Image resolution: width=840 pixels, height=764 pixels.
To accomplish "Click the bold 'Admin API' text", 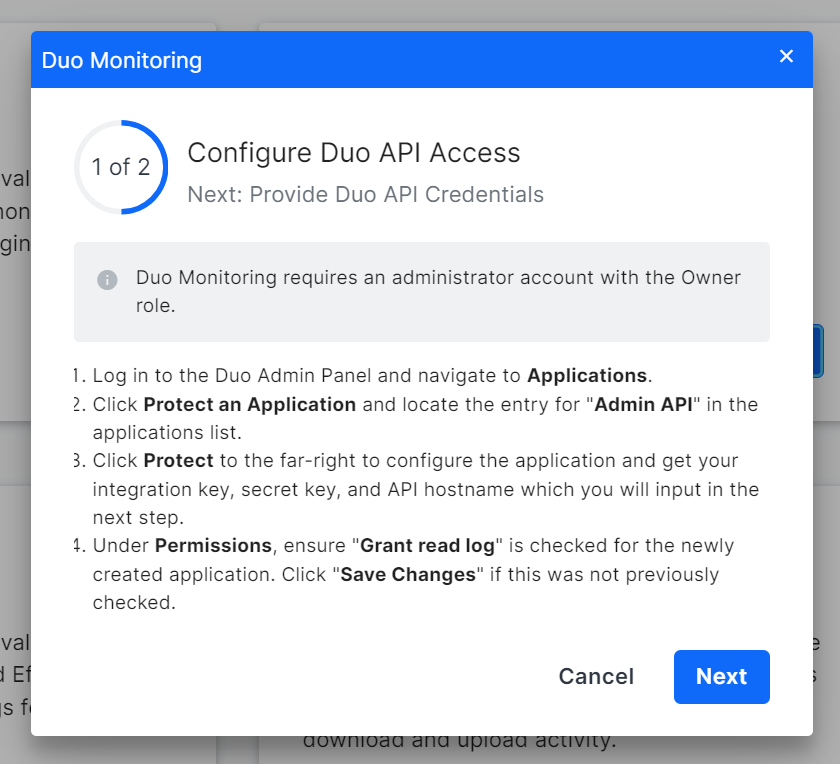I will click(643, 405).
